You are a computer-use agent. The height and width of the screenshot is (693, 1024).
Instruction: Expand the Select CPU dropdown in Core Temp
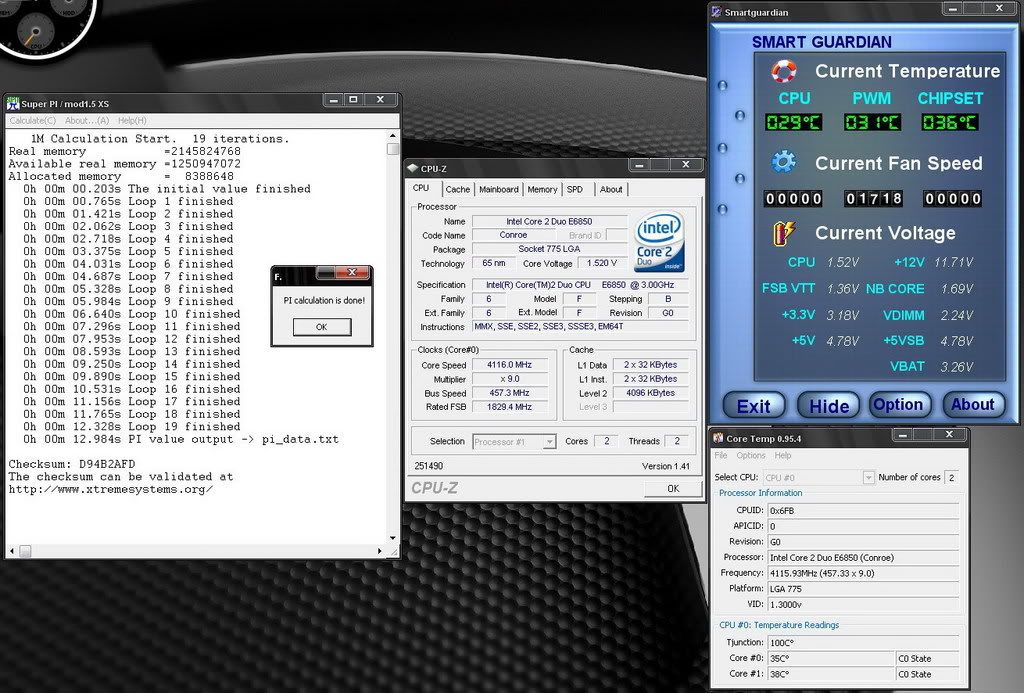click(x=868, y=477)
